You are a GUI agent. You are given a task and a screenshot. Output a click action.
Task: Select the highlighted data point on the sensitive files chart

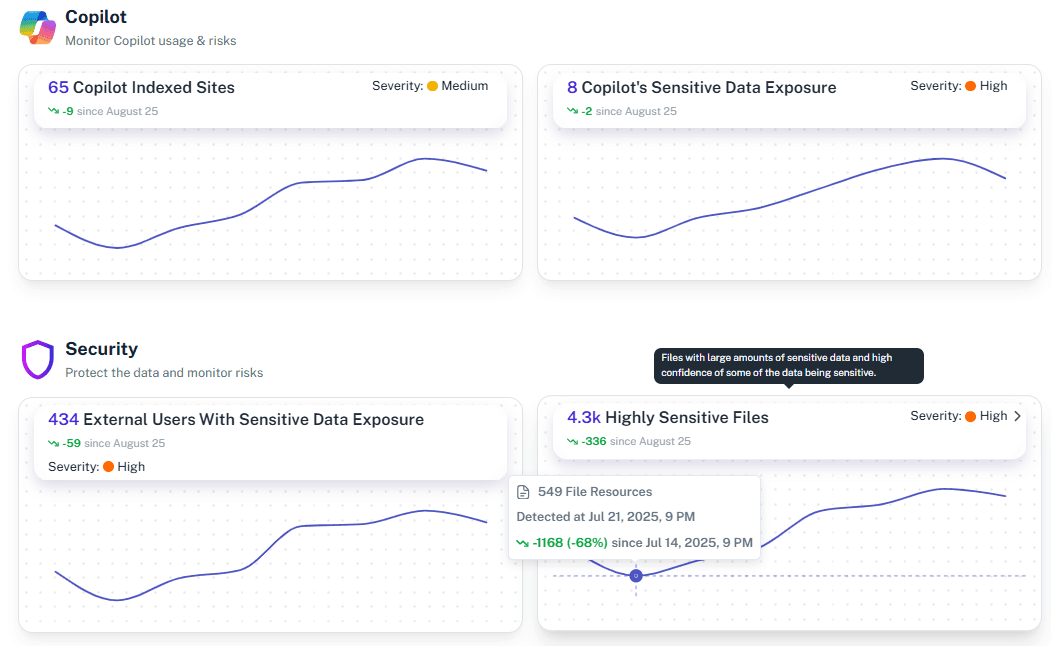(x=636, y=576)
